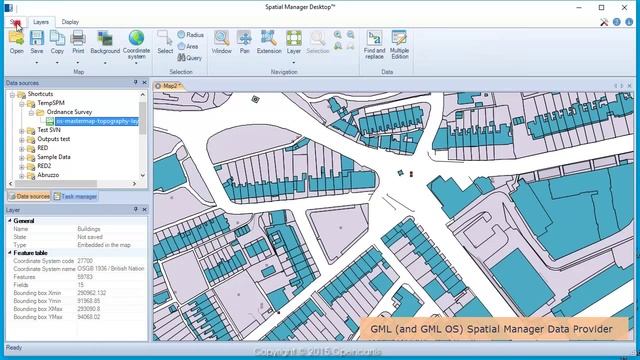Close the Layer properties panel
Image resolution: width=640 pixels, height=360 pixels.
point(144,209)
